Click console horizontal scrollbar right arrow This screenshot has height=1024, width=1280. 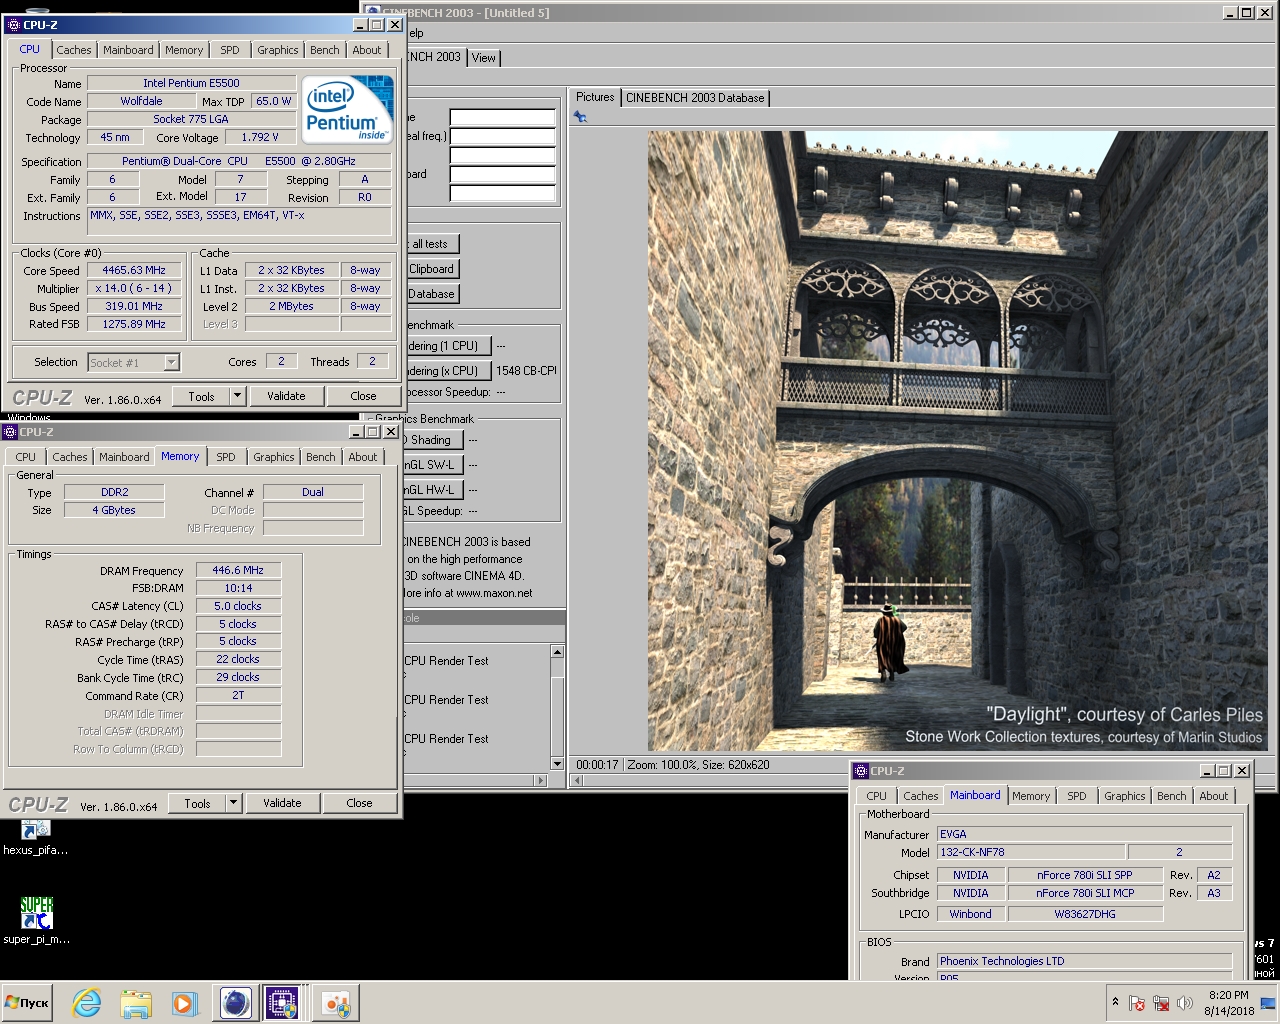[x=541, y=780]
